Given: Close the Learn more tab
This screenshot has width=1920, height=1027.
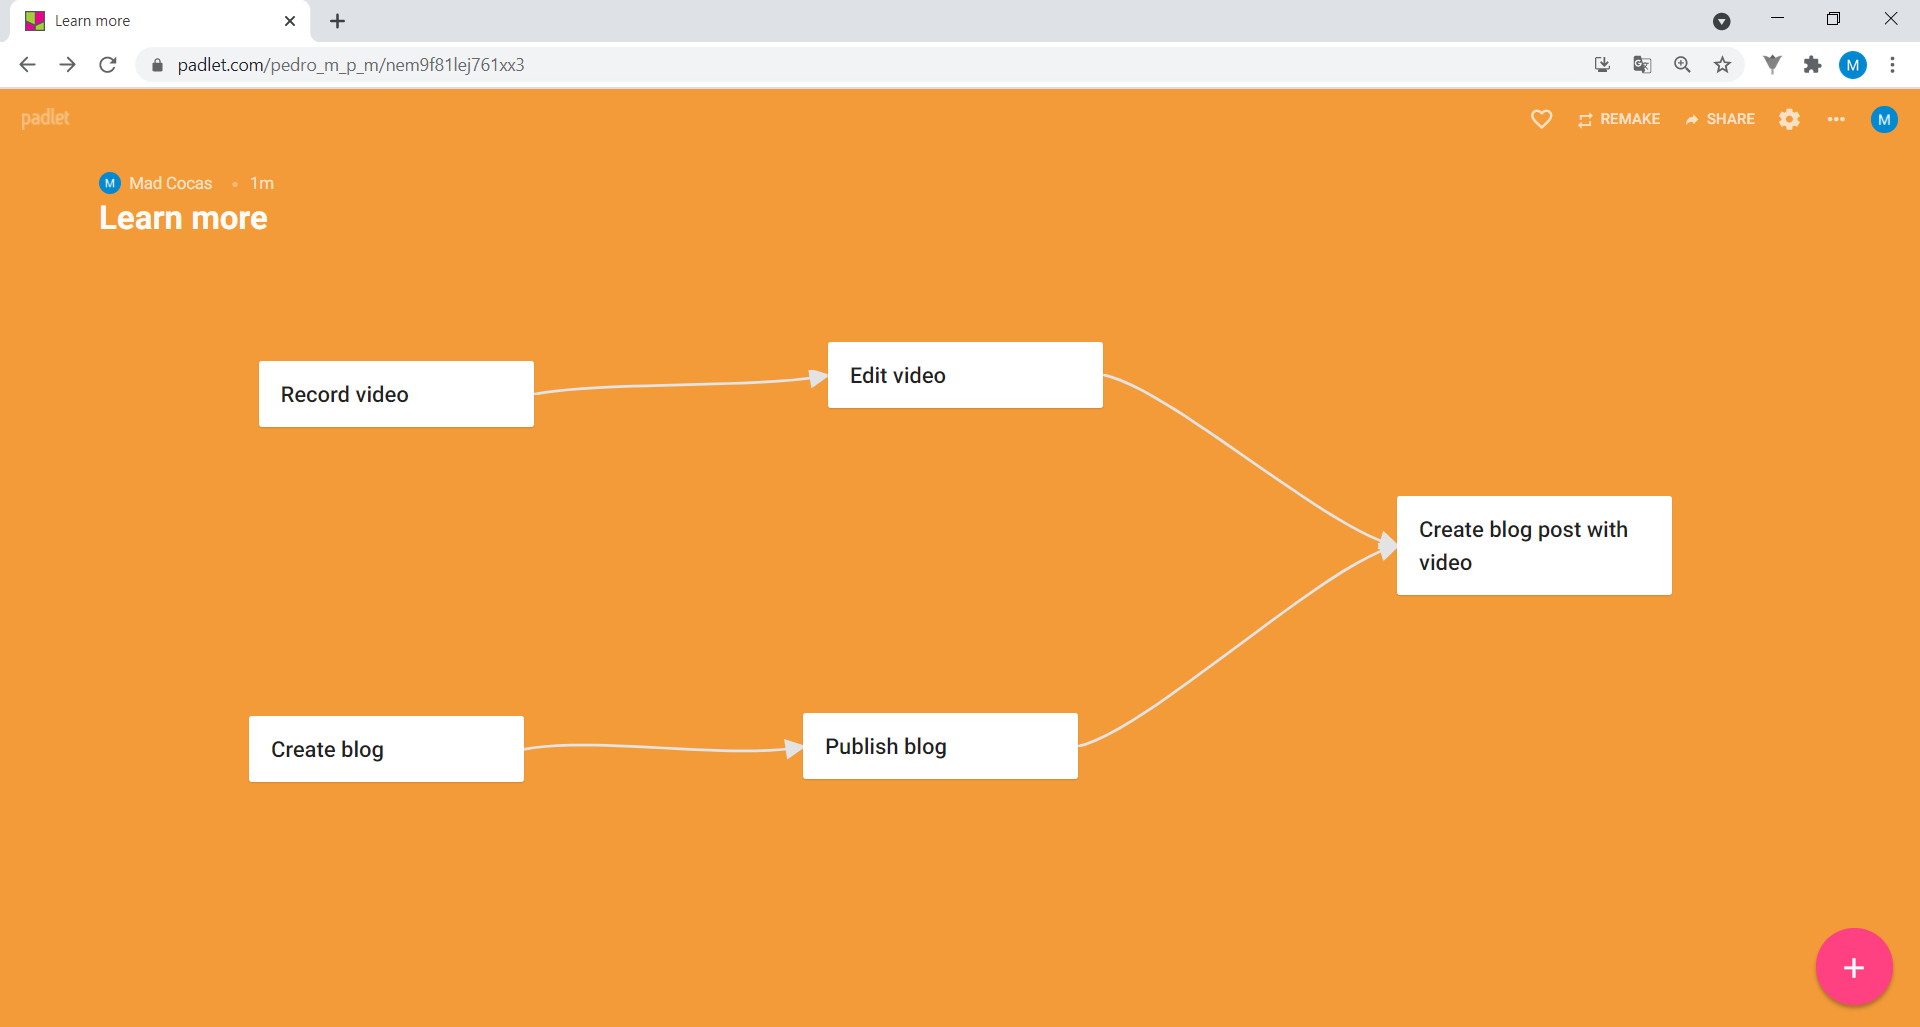Looking at the screenshot, I should coord(290,21).
